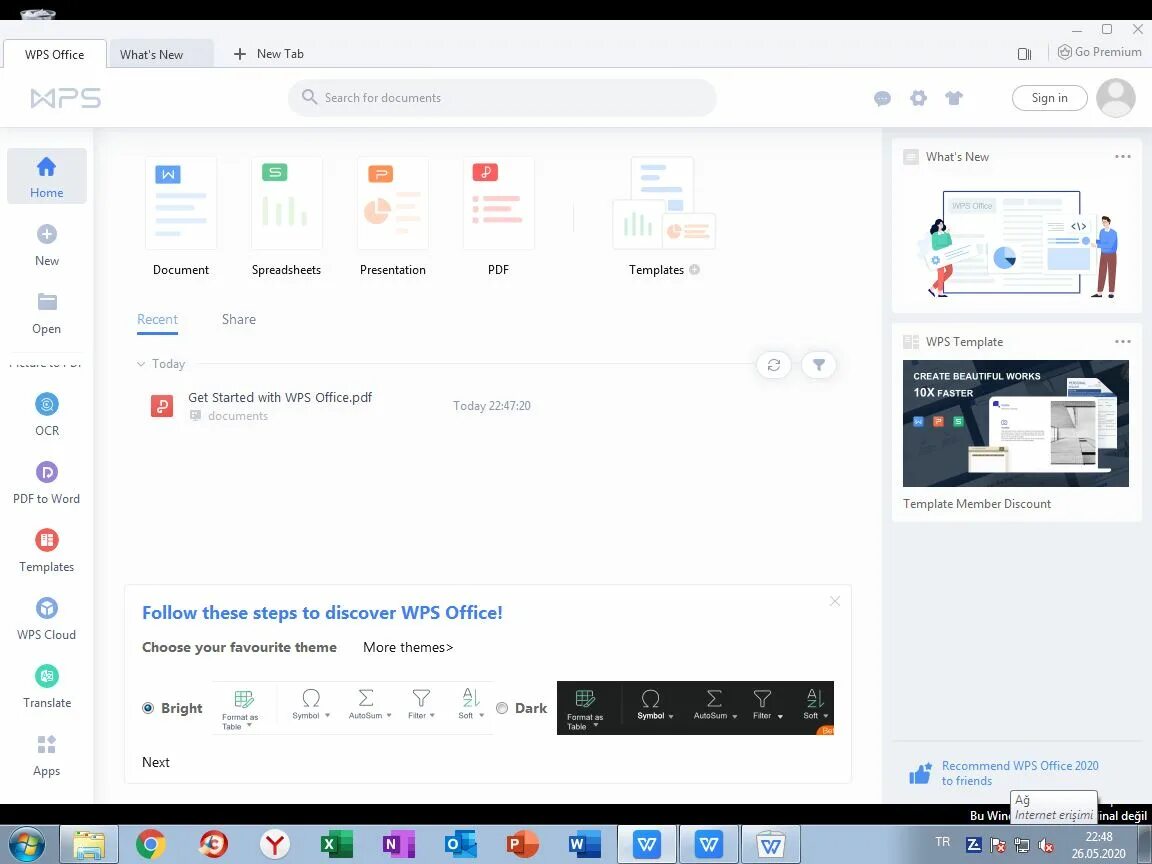Open Excel from the taskbar

click(x=336, y=844)
